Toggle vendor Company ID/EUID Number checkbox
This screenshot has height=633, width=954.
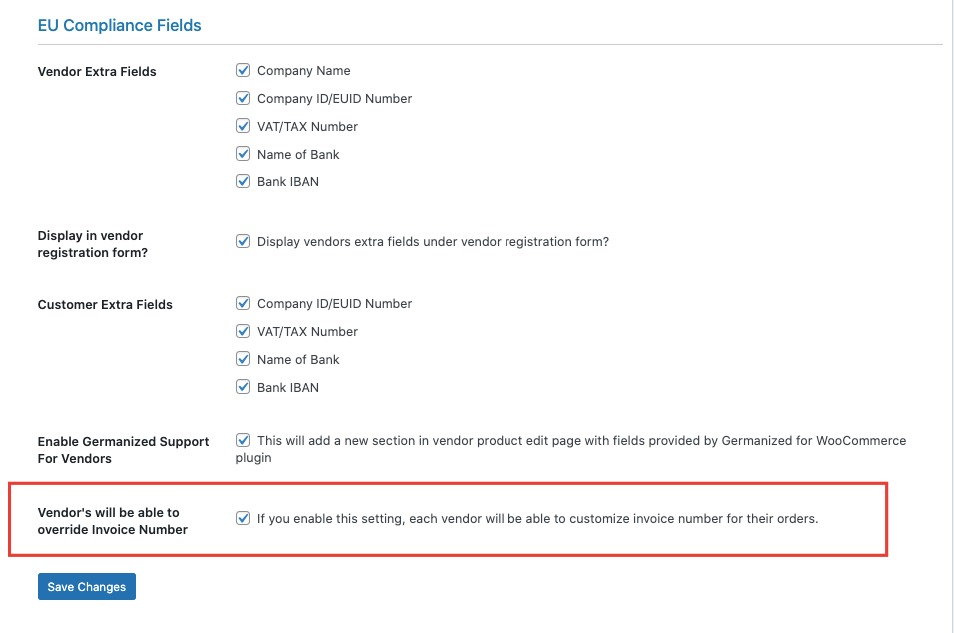coord(243,98)
